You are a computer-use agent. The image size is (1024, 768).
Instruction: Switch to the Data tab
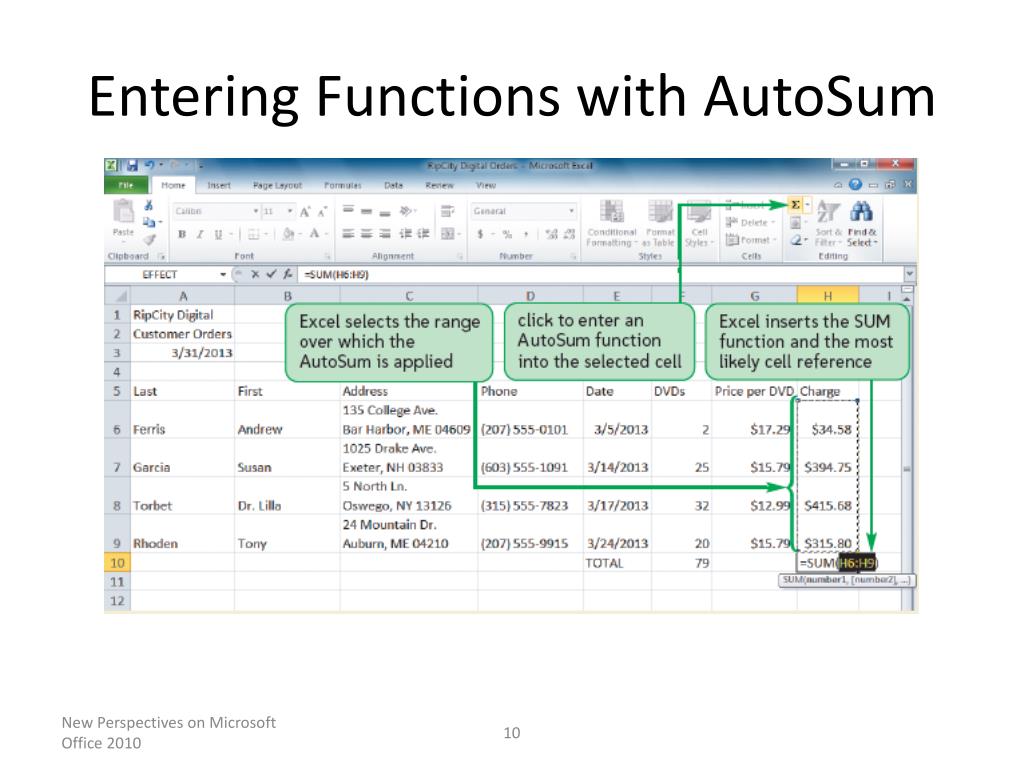click(393, 185)
